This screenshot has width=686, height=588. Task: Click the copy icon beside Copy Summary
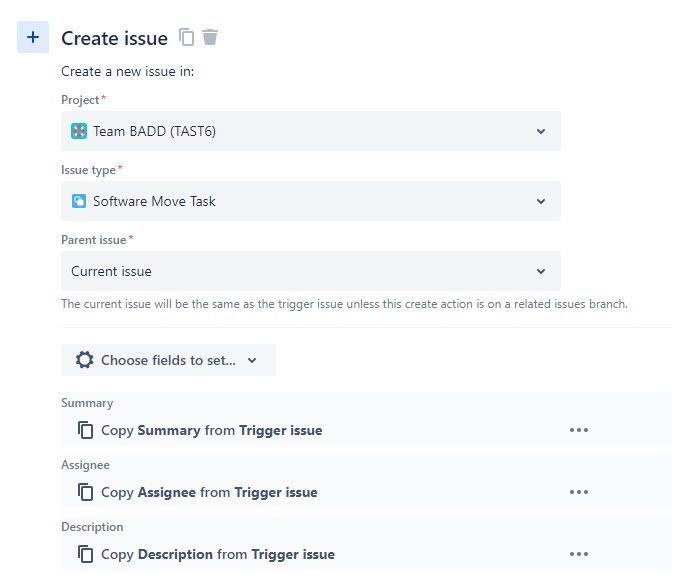coord(85,430)
